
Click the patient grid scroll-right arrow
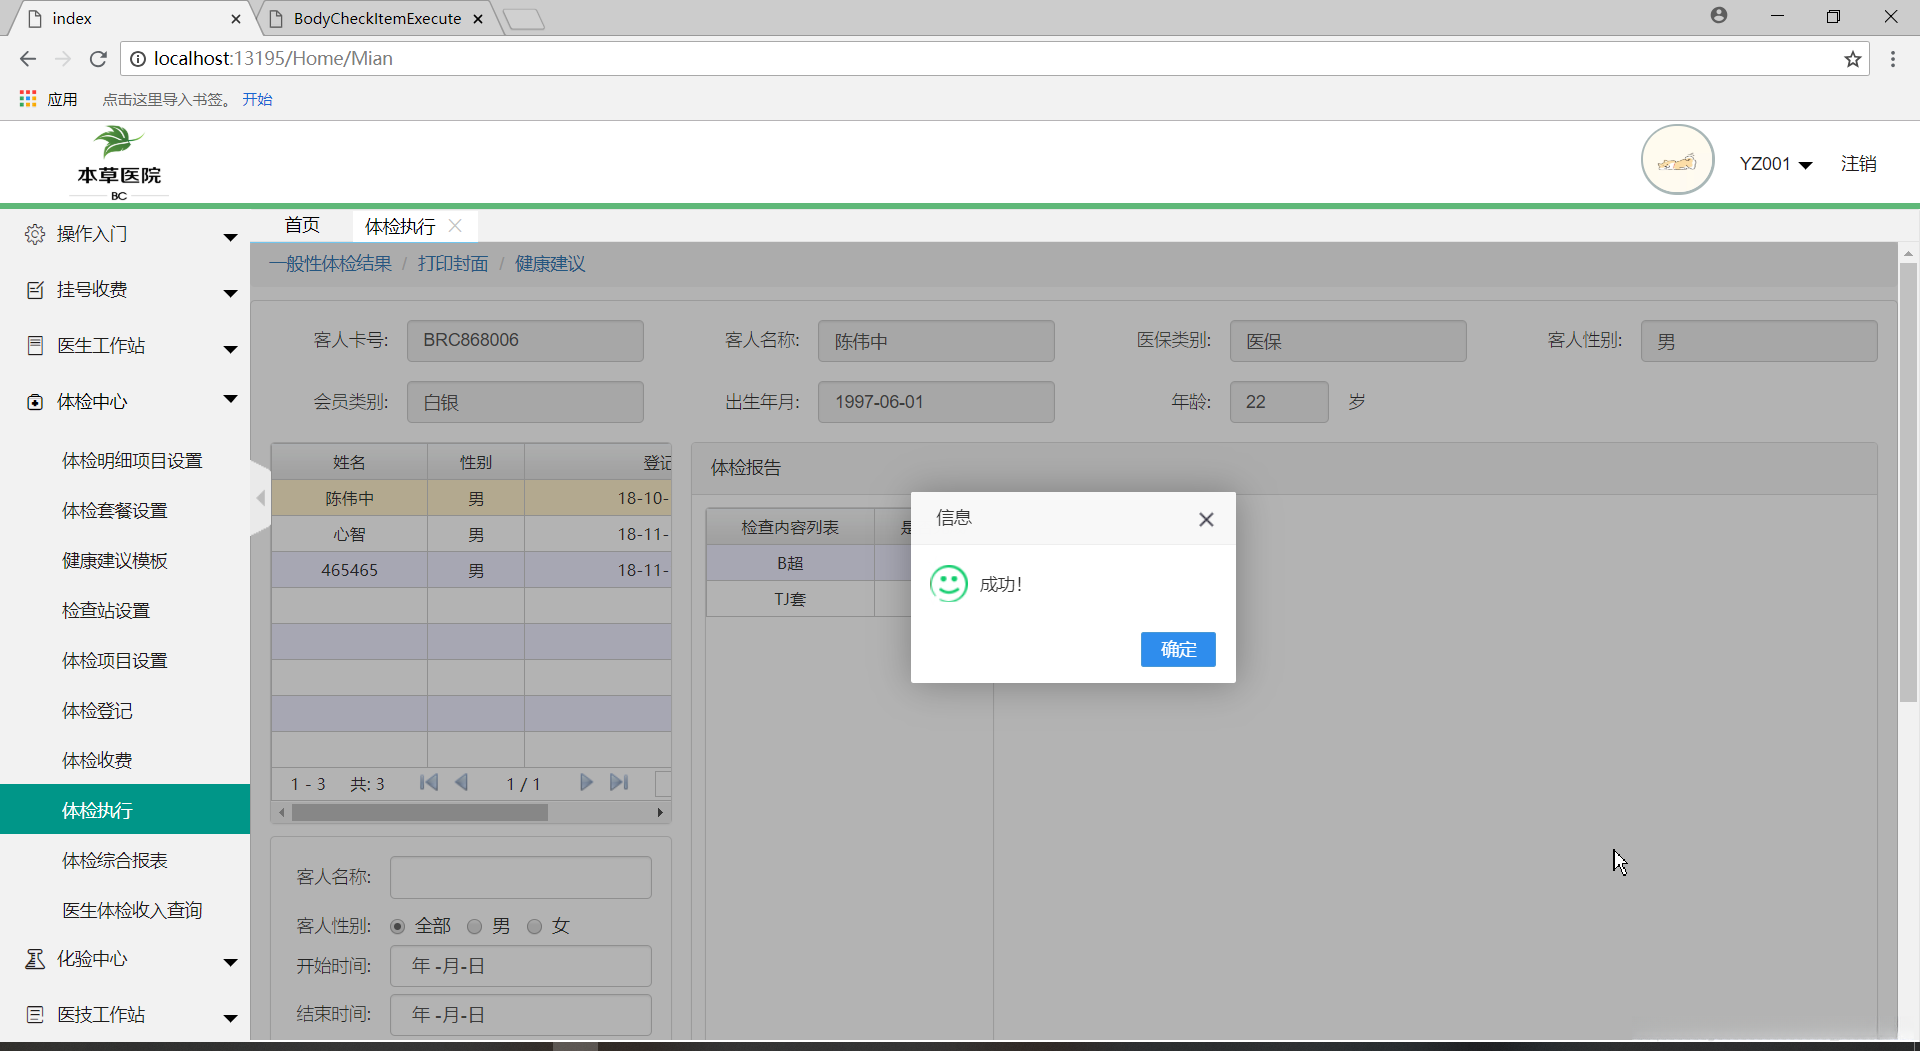[x=660, y=813]
